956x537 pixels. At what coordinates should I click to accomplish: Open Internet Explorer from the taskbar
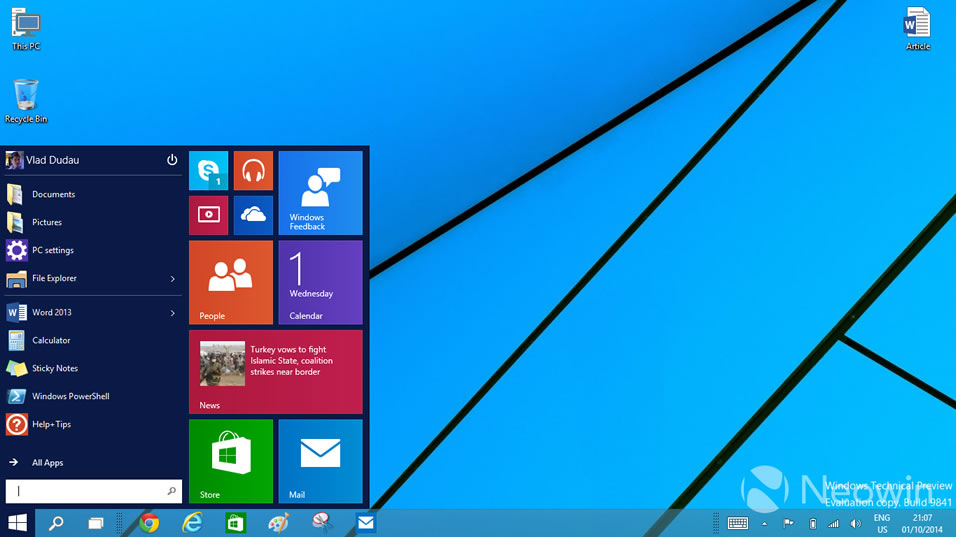pyautogui.click(x=193, y=522)
